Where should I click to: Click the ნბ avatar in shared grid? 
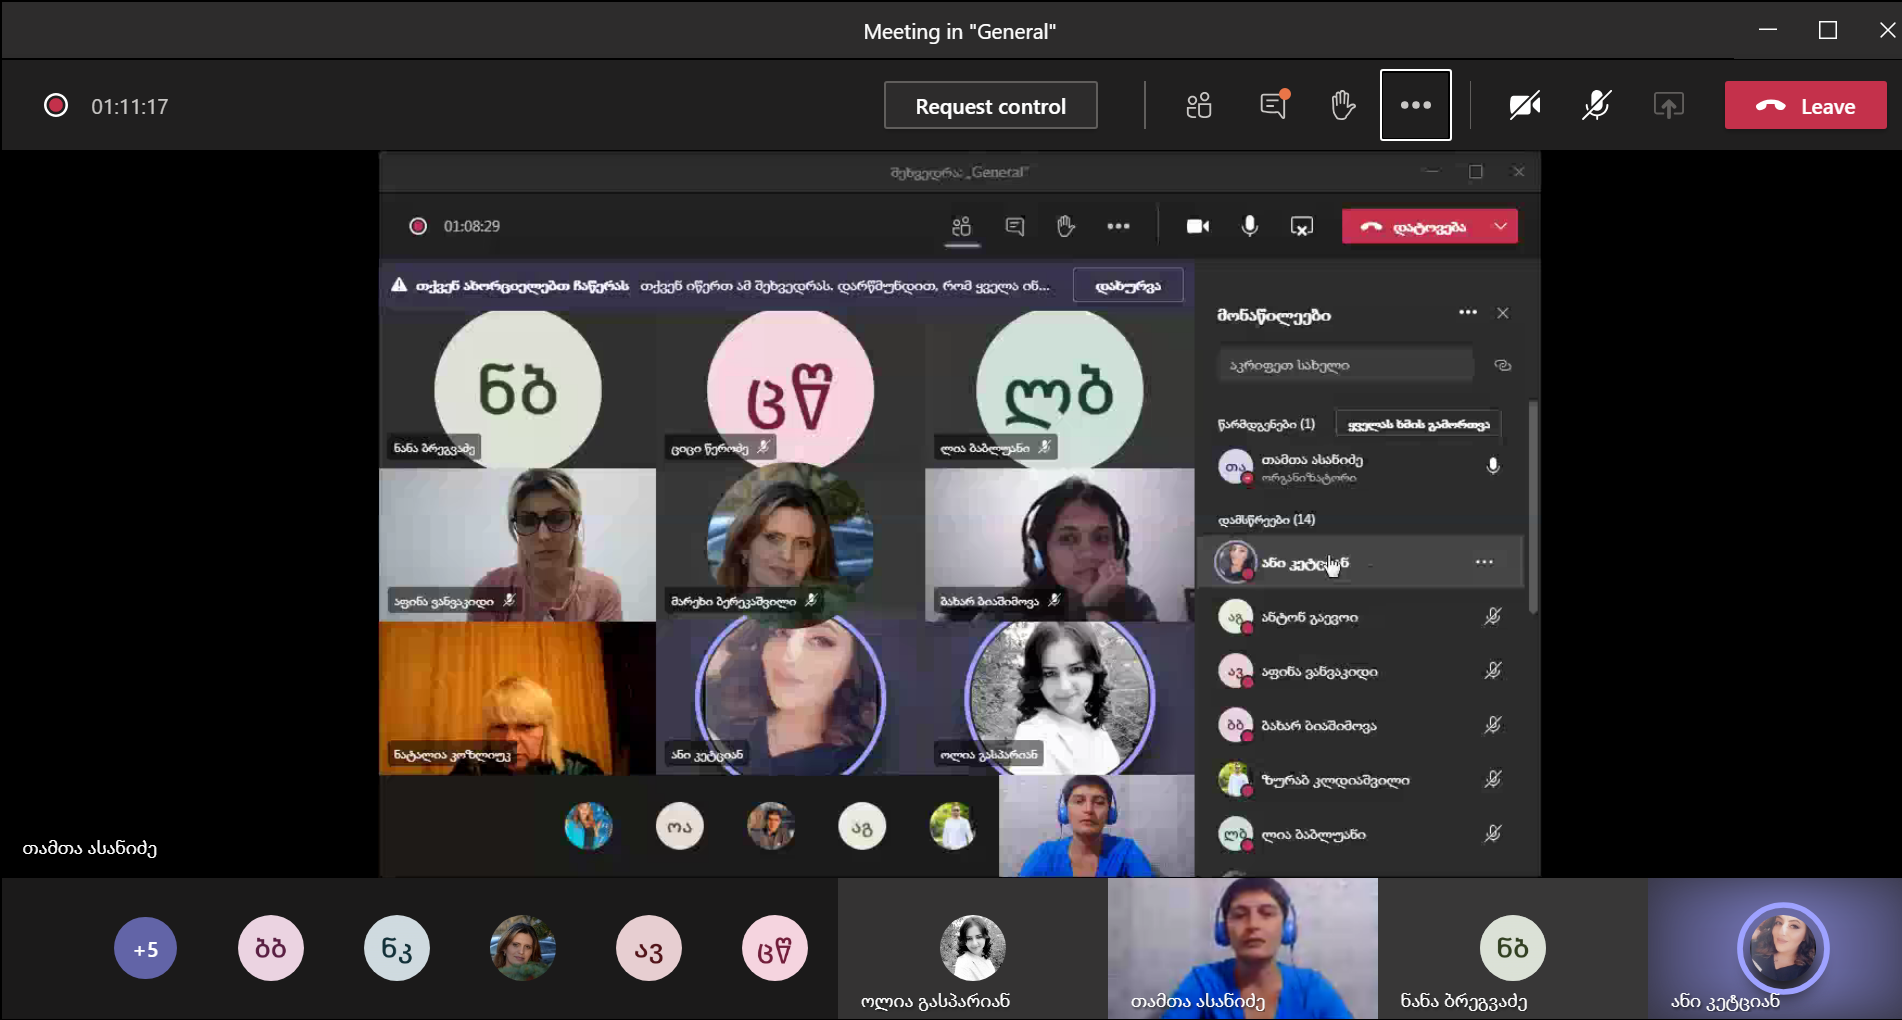[518, 389]
